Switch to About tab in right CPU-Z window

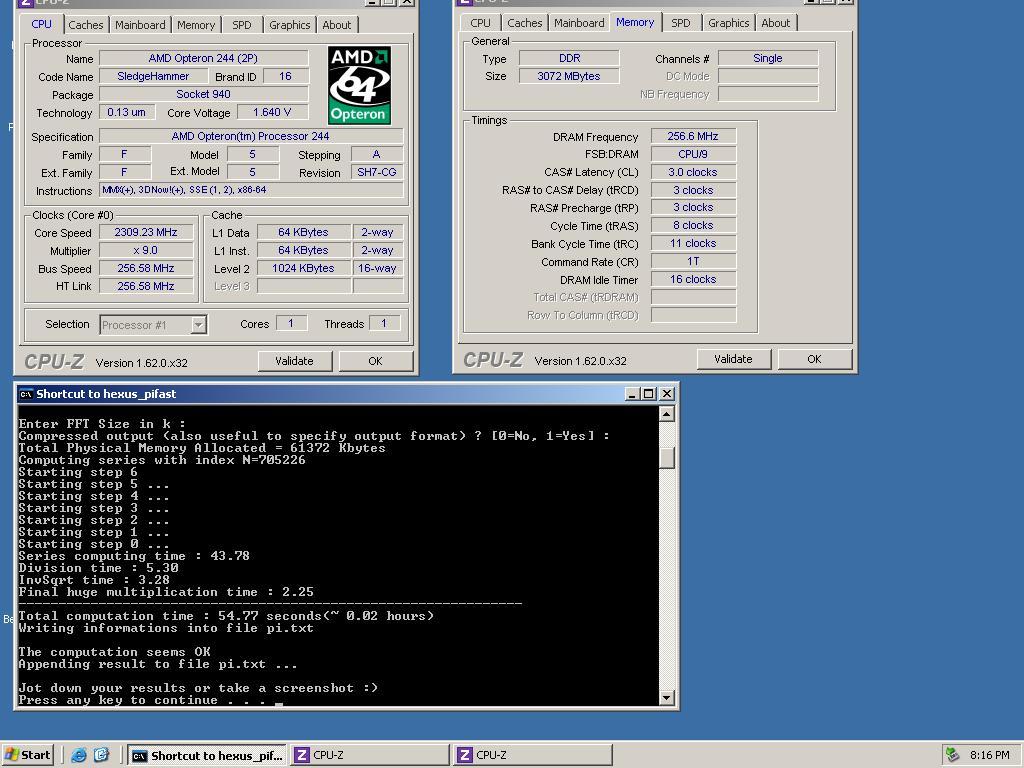pyautogui.click(x=775, y=23)
